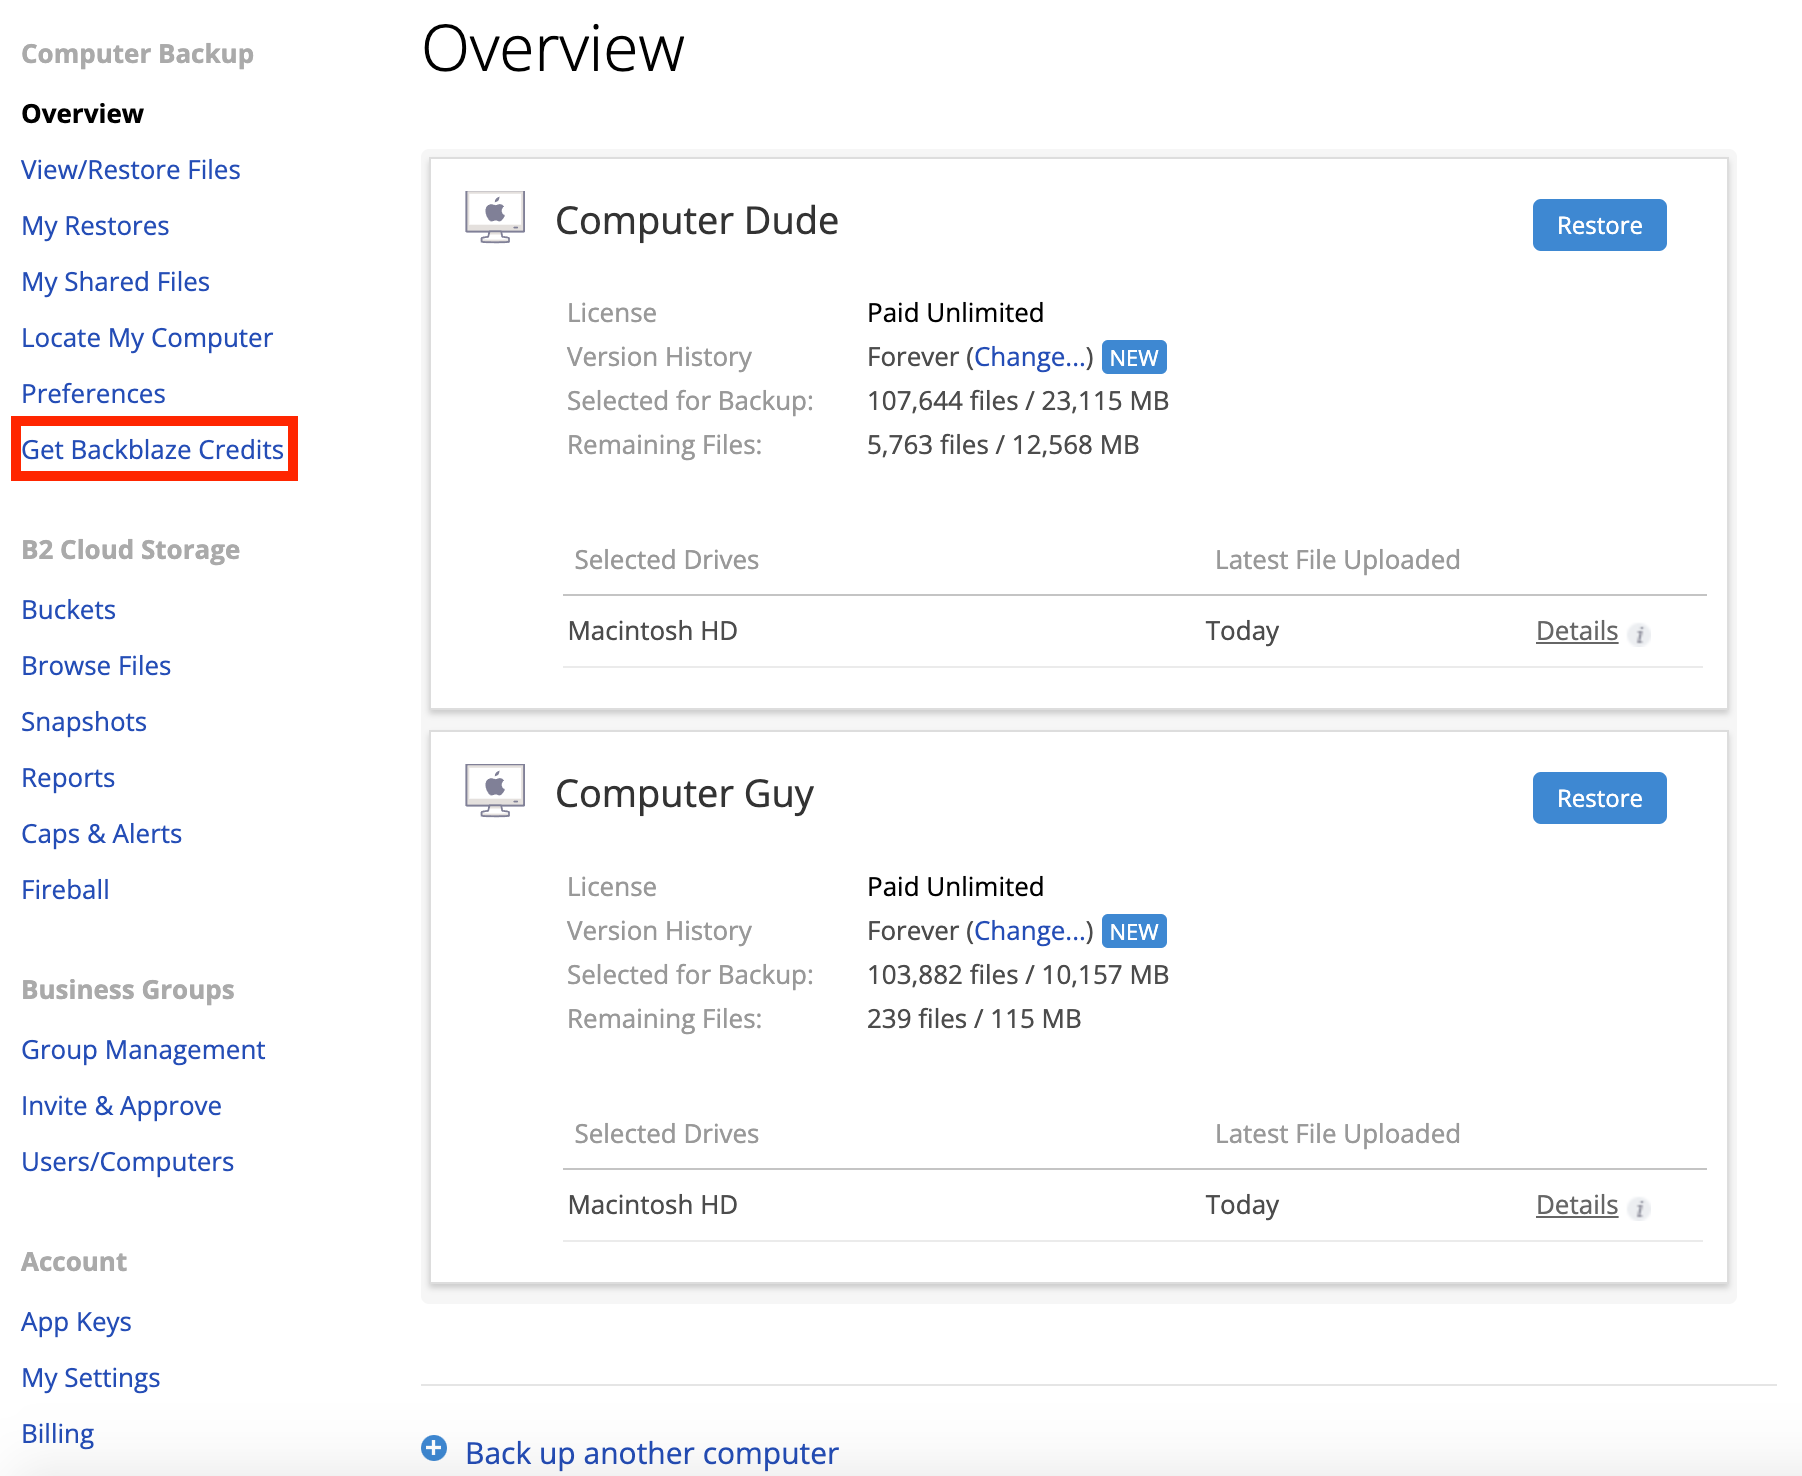Open Locate My Computer
This screenshot has width=1802, height=1476.
tap(147, 338)
